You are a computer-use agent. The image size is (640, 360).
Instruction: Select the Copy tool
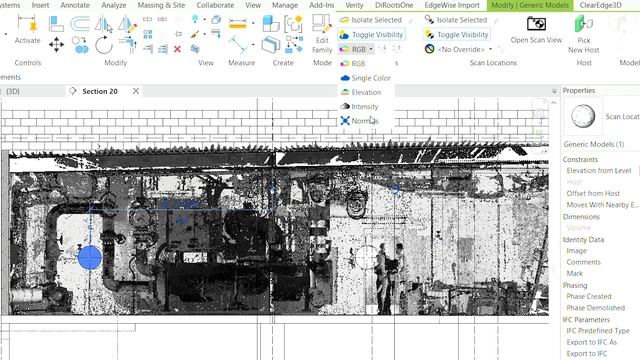(80, 45)
